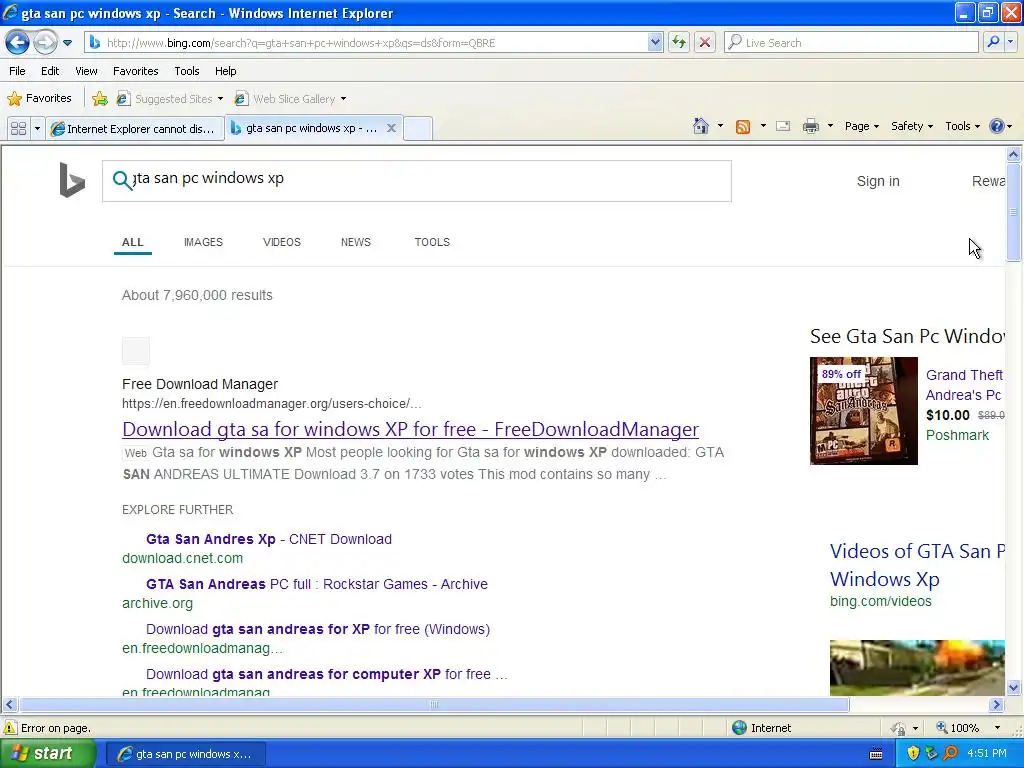Screen dimensions: 1024x768
Task: Open a new blank tab
Action: pyautogui.click(x=418, y=129)
